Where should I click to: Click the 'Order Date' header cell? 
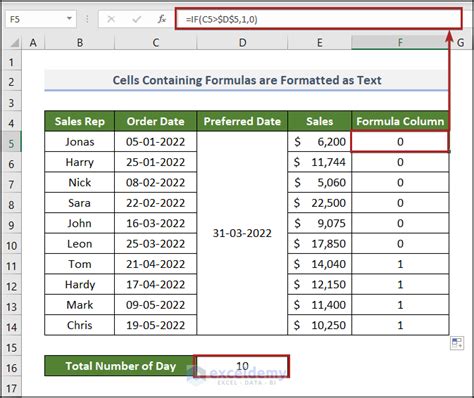[156, 121]
